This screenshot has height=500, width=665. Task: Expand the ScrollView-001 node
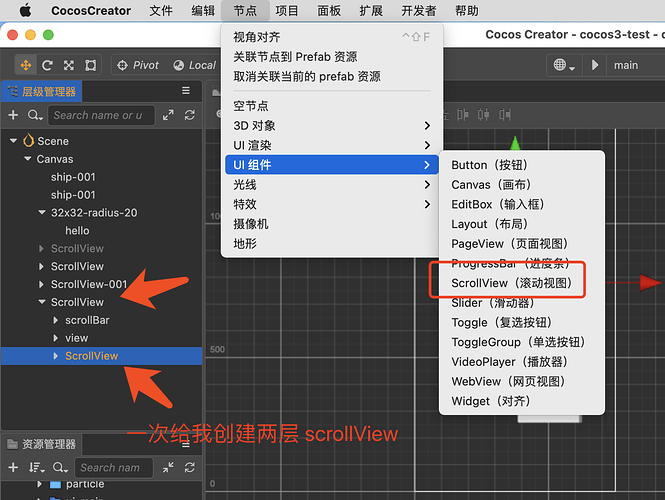click(42, 284)
